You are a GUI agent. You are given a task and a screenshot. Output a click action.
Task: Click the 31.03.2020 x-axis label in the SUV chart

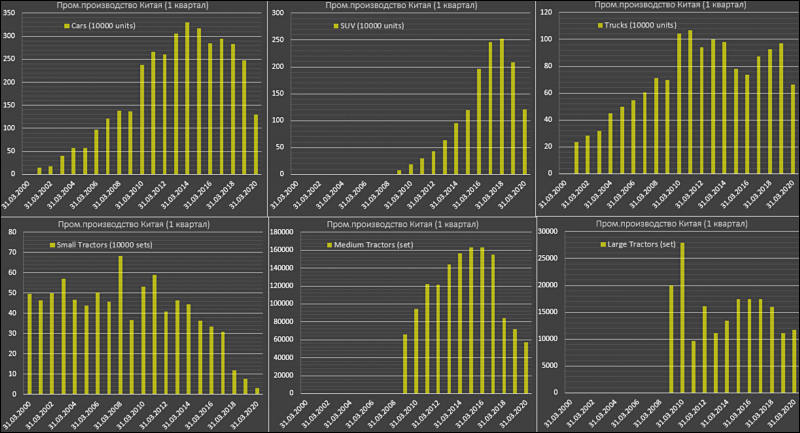(x=512, y=194)
